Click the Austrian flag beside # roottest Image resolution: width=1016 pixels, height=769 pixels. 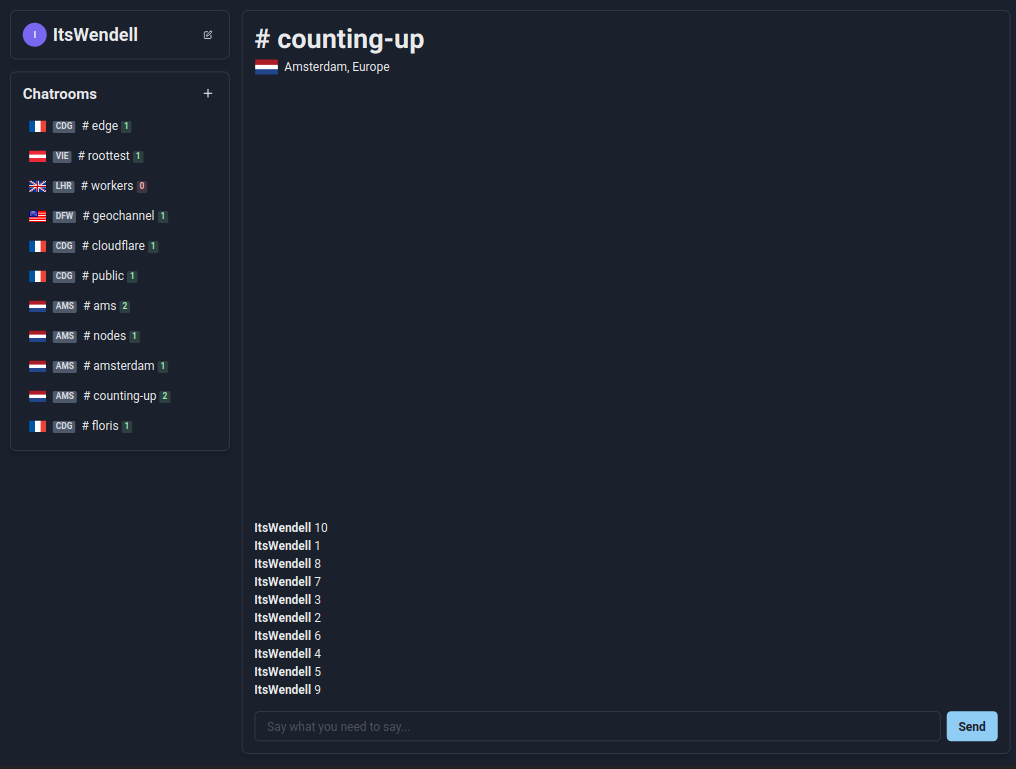coord(38,156)
